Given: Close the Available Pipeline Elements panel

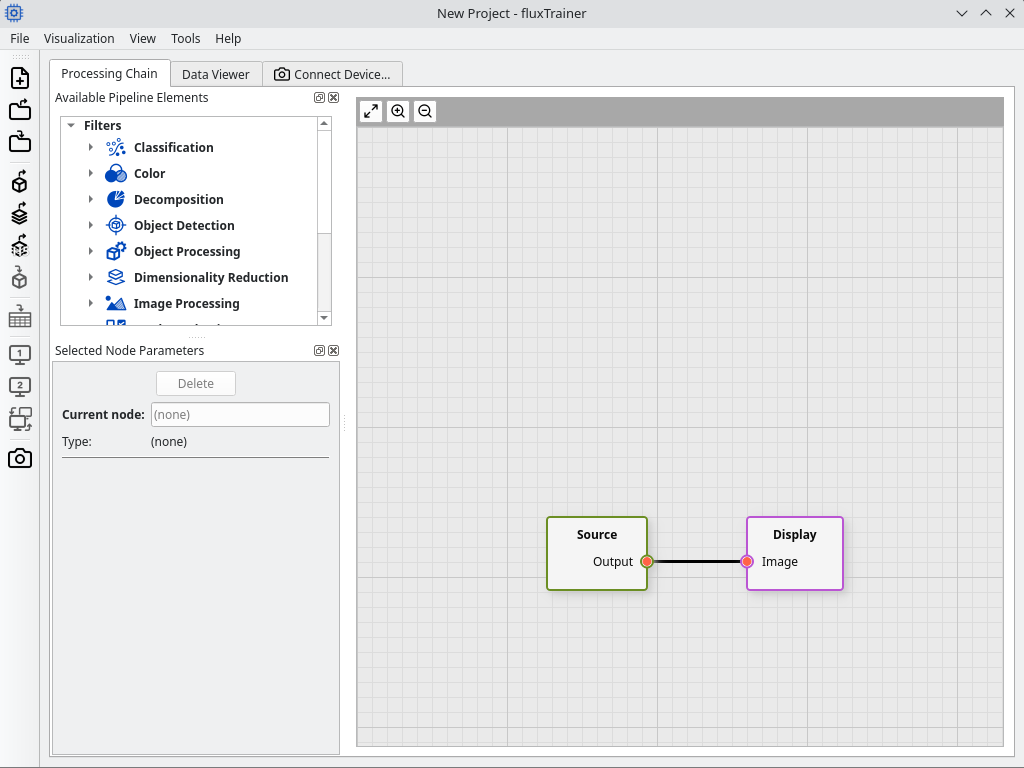Looking at the screenshot, I should coord(334,97).
